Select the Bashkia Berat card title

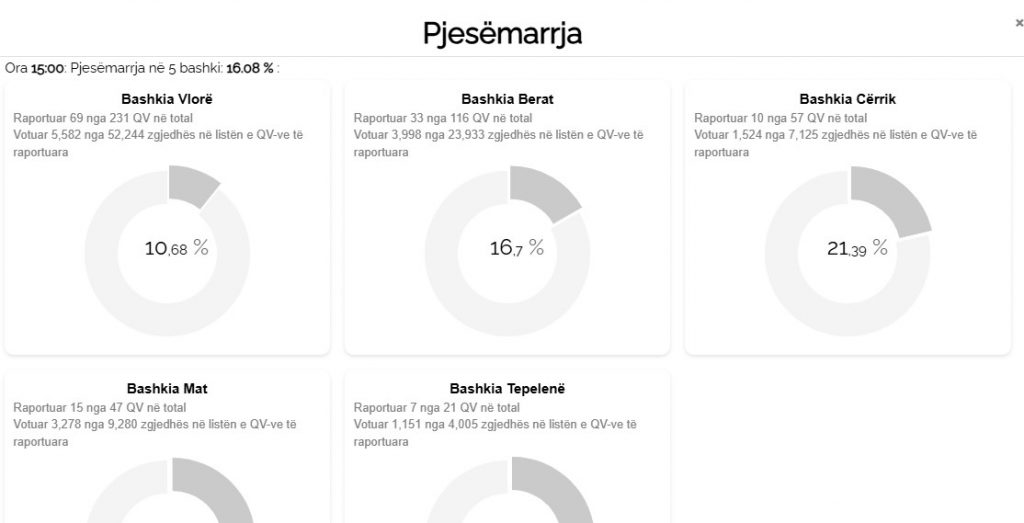(507, 99)
